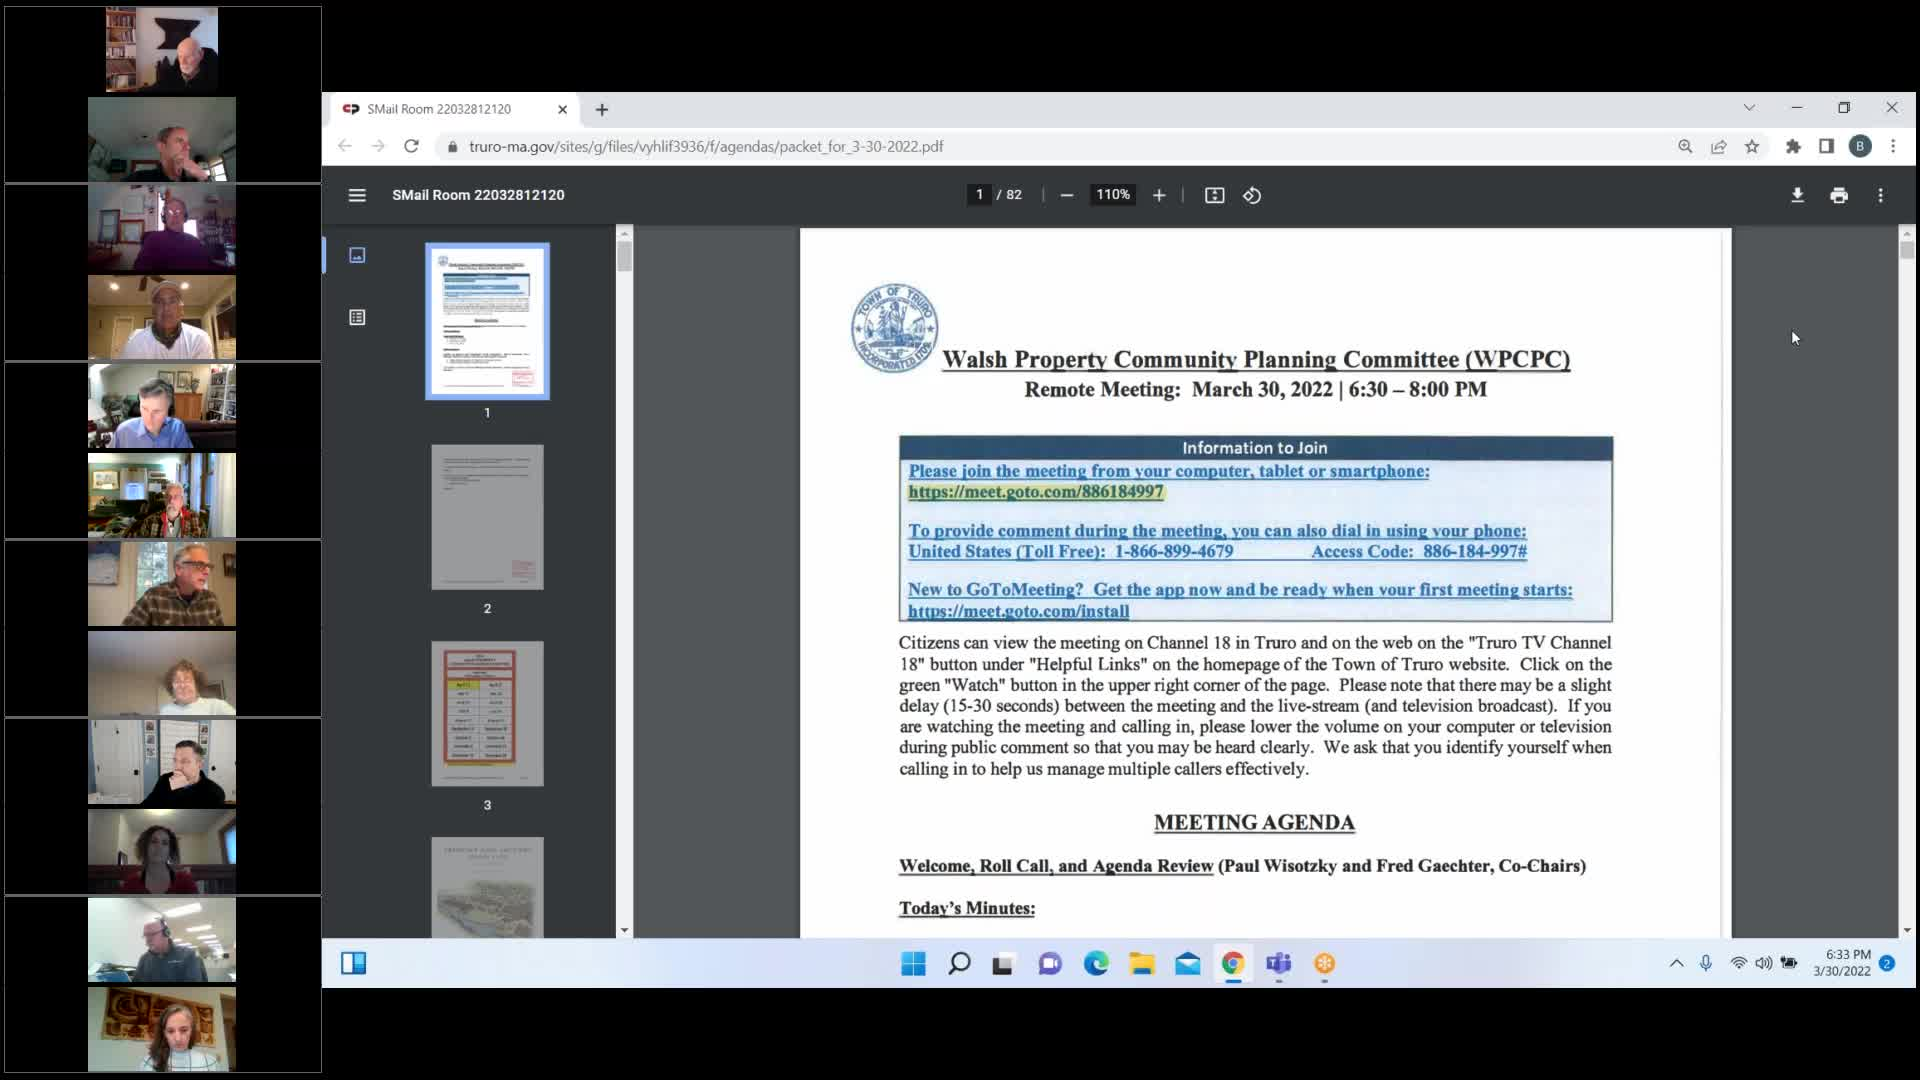The height and width of the screenshot is (1080, 1920).
Task: Click the meet.goto.com/886184997 link
Action: pos(1034,491)
